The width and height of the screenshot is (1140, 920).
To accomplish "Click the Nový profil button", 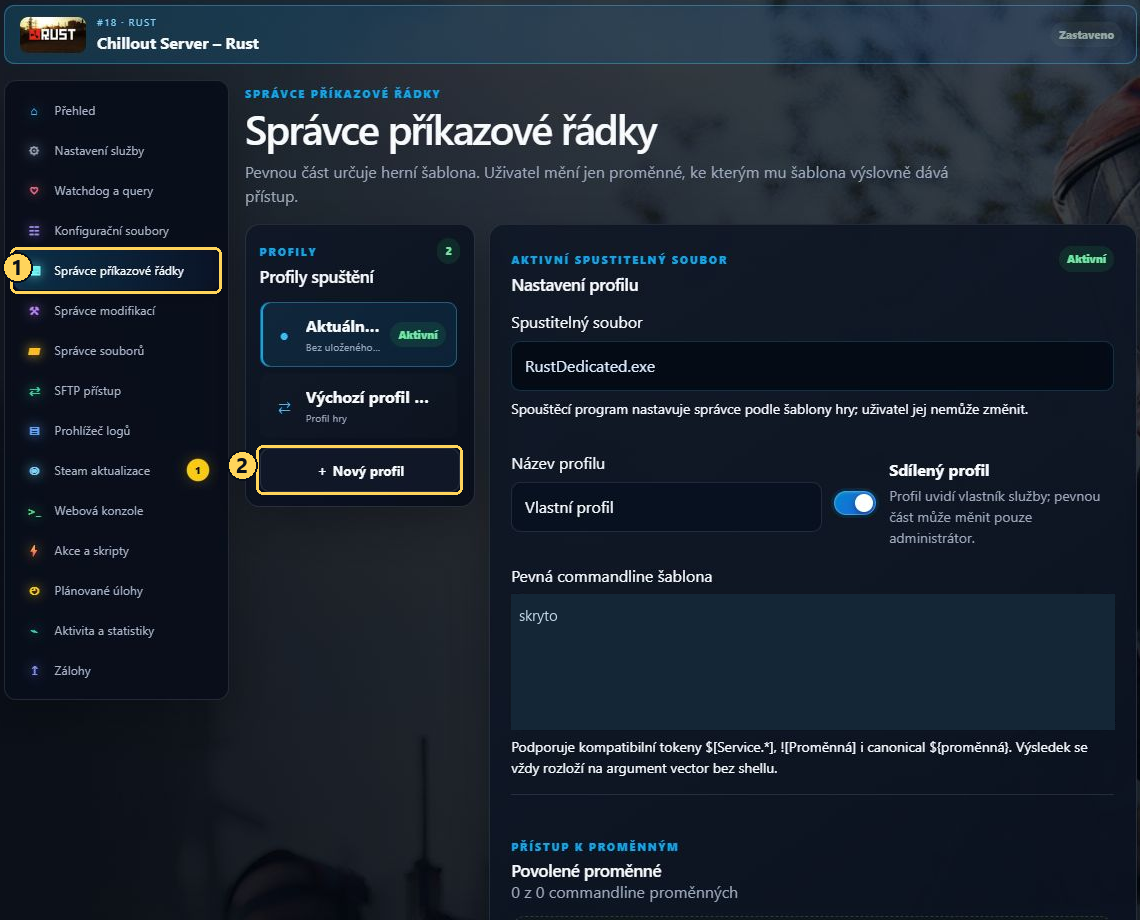I will (360, 471).
